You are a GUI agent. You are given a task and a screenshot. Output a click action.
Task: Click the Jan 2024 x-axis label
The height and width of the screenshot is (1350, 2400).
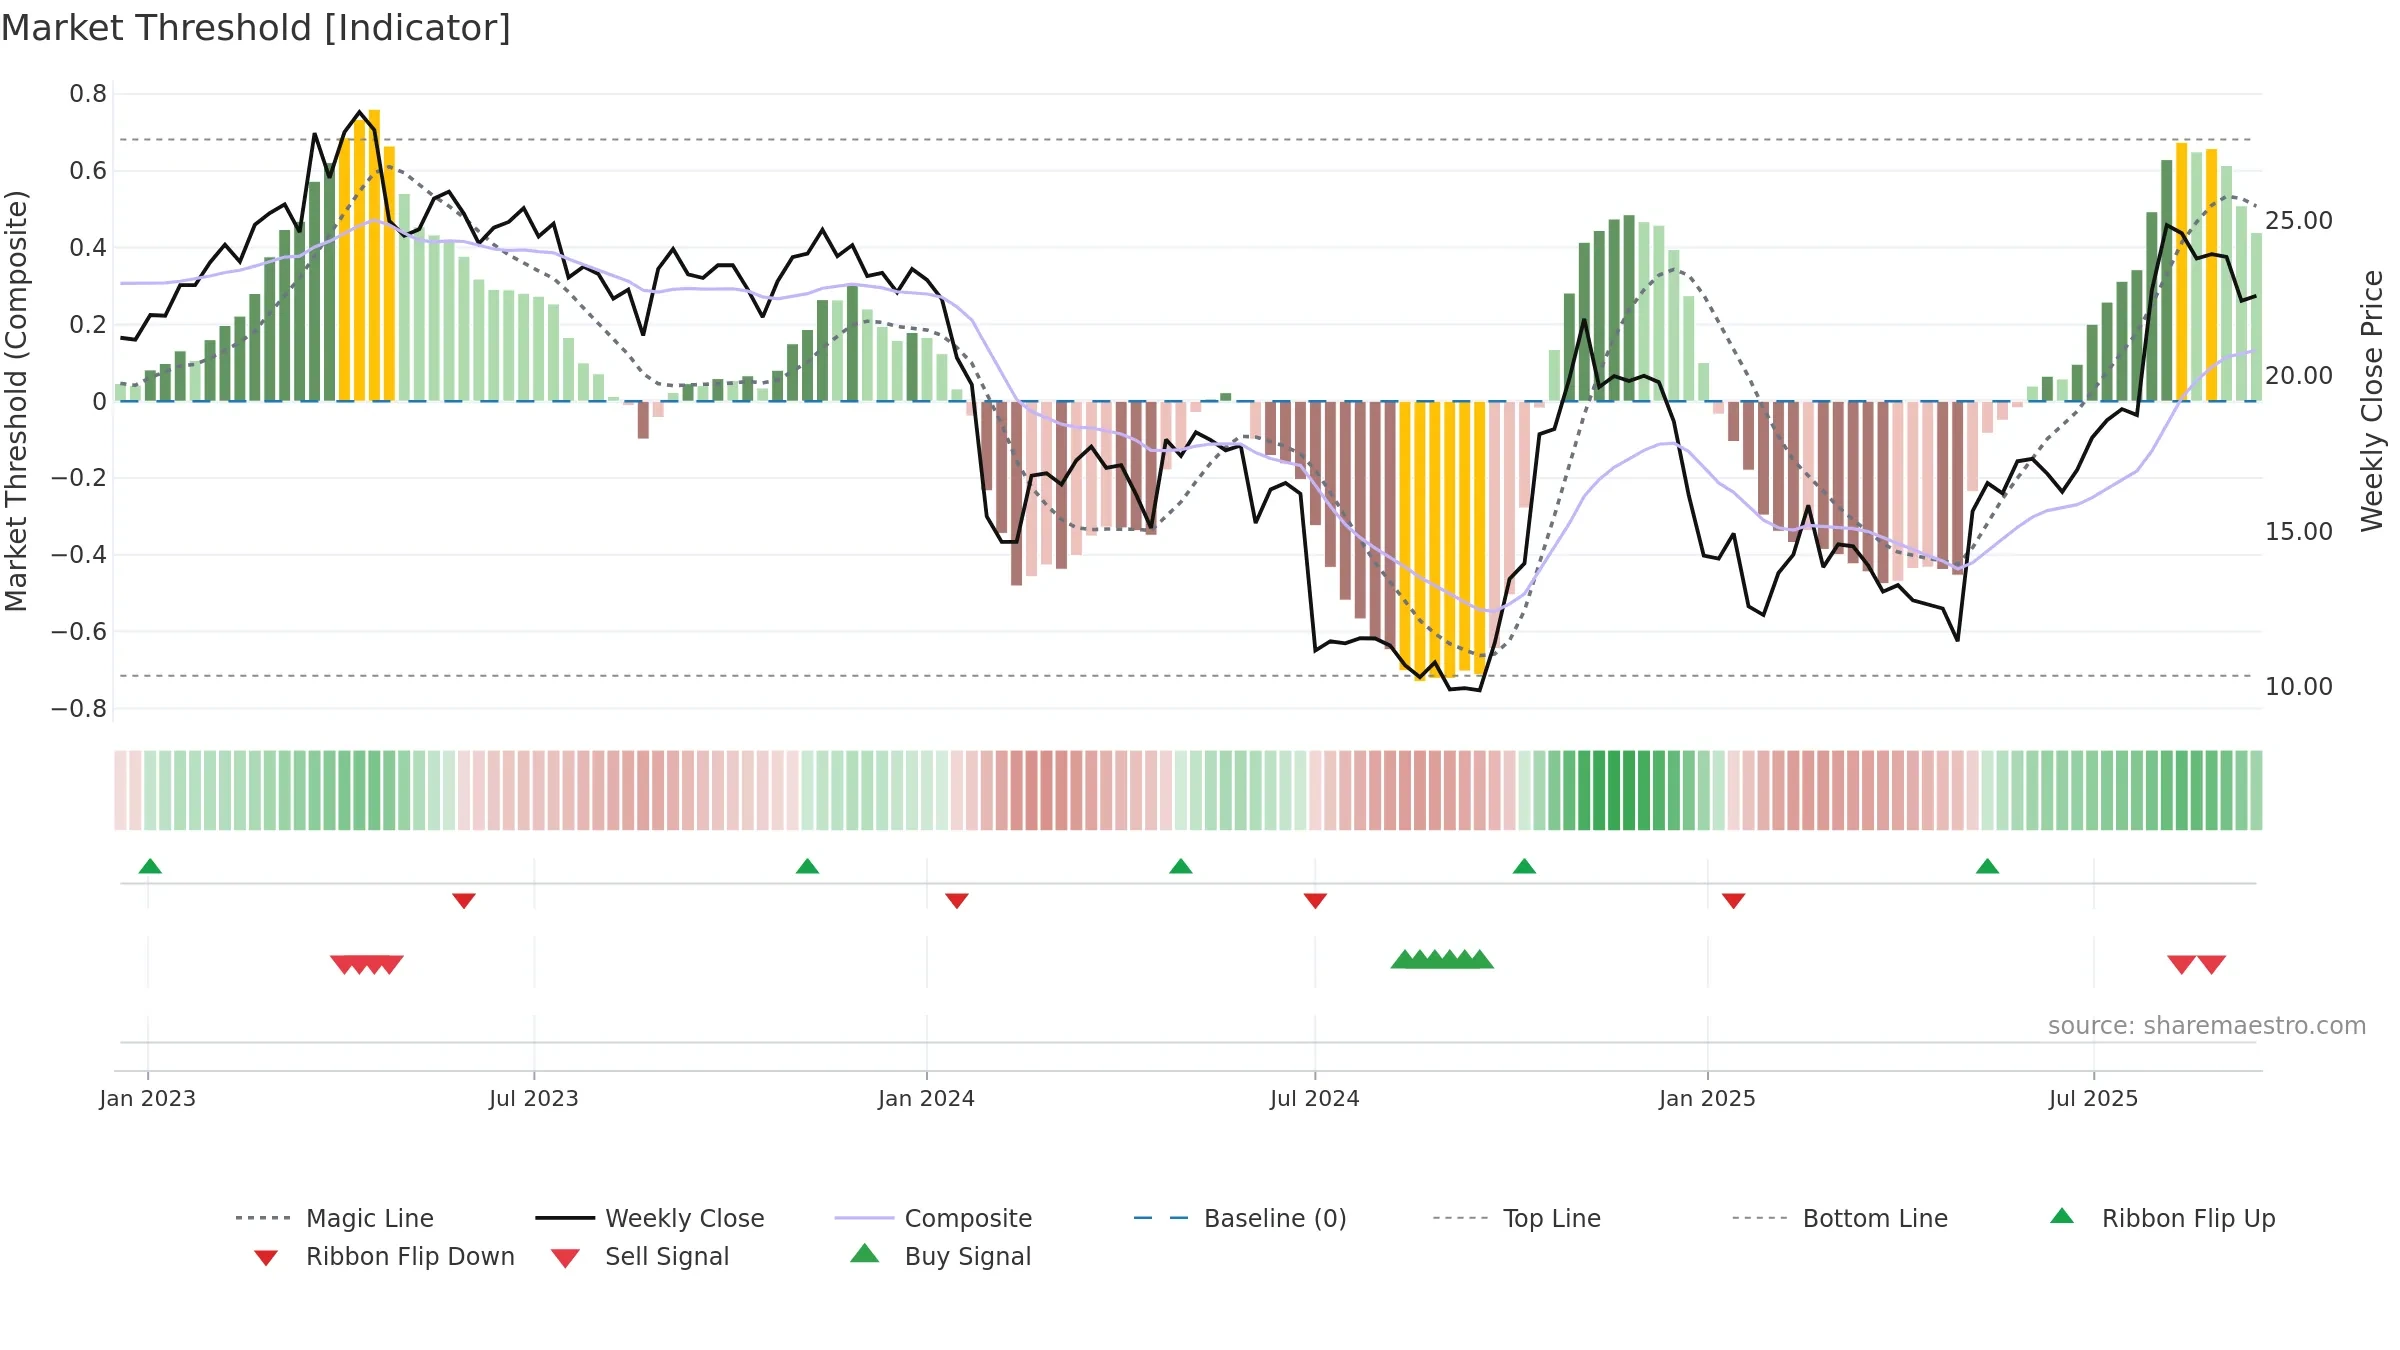tap(927, 1098)
